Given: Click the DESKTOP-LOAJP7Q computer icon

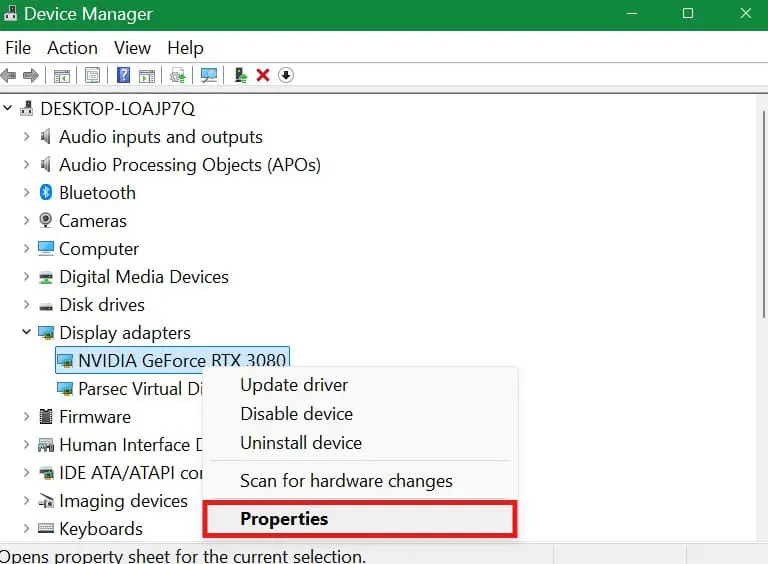Looking at the screenshot, I should tap(26, 108).
